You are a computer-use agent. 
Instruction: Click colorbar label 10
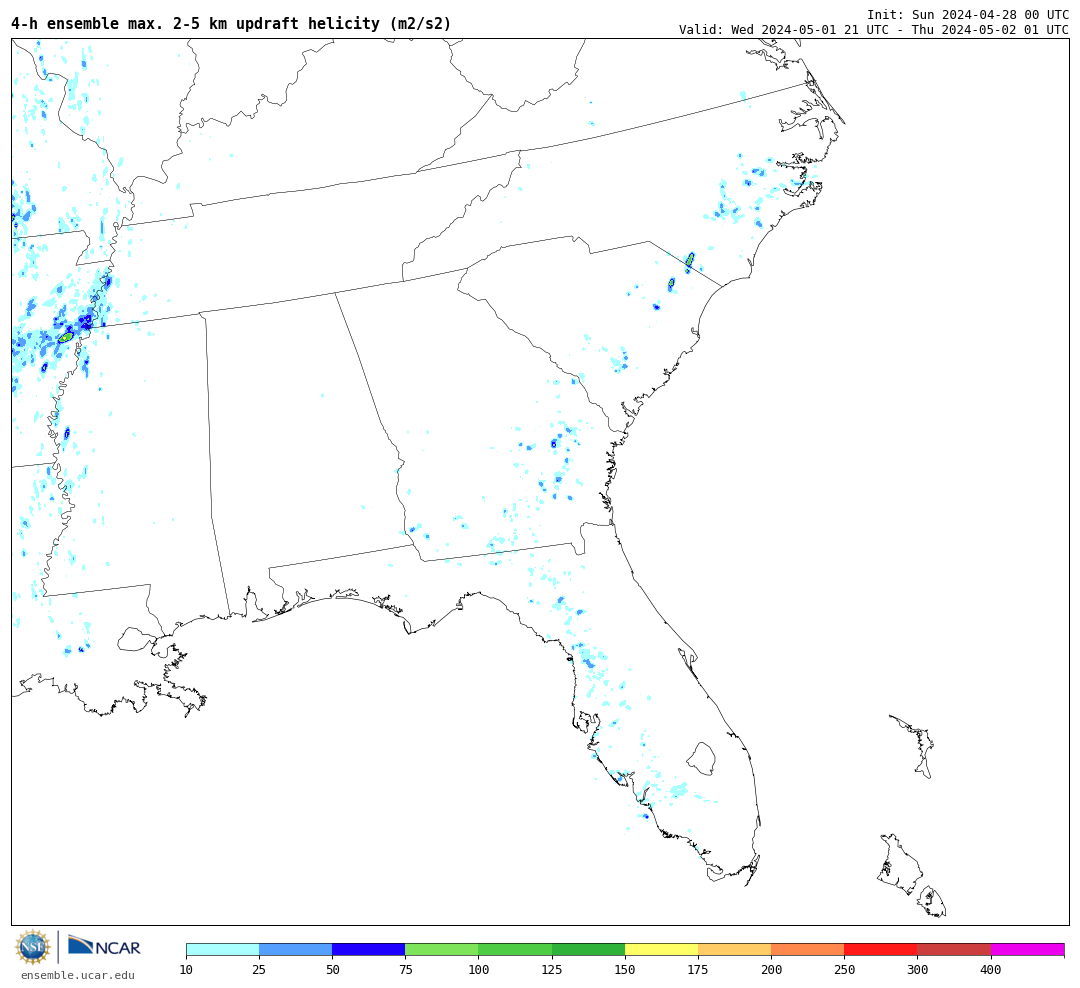[x=186, y=969]
